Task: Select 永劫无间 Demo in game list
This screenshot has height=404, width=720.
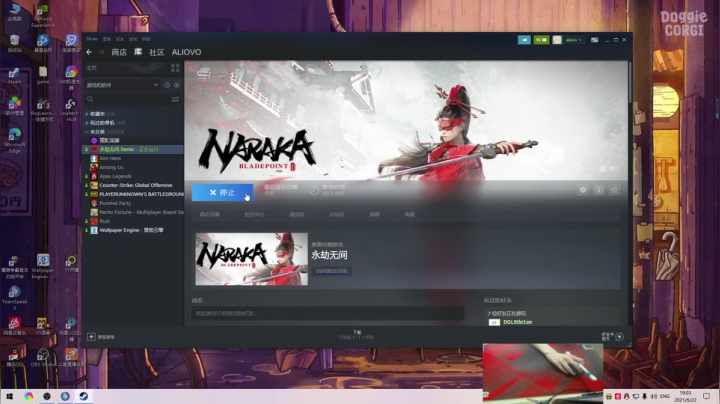Action: [x=133, y=149]
